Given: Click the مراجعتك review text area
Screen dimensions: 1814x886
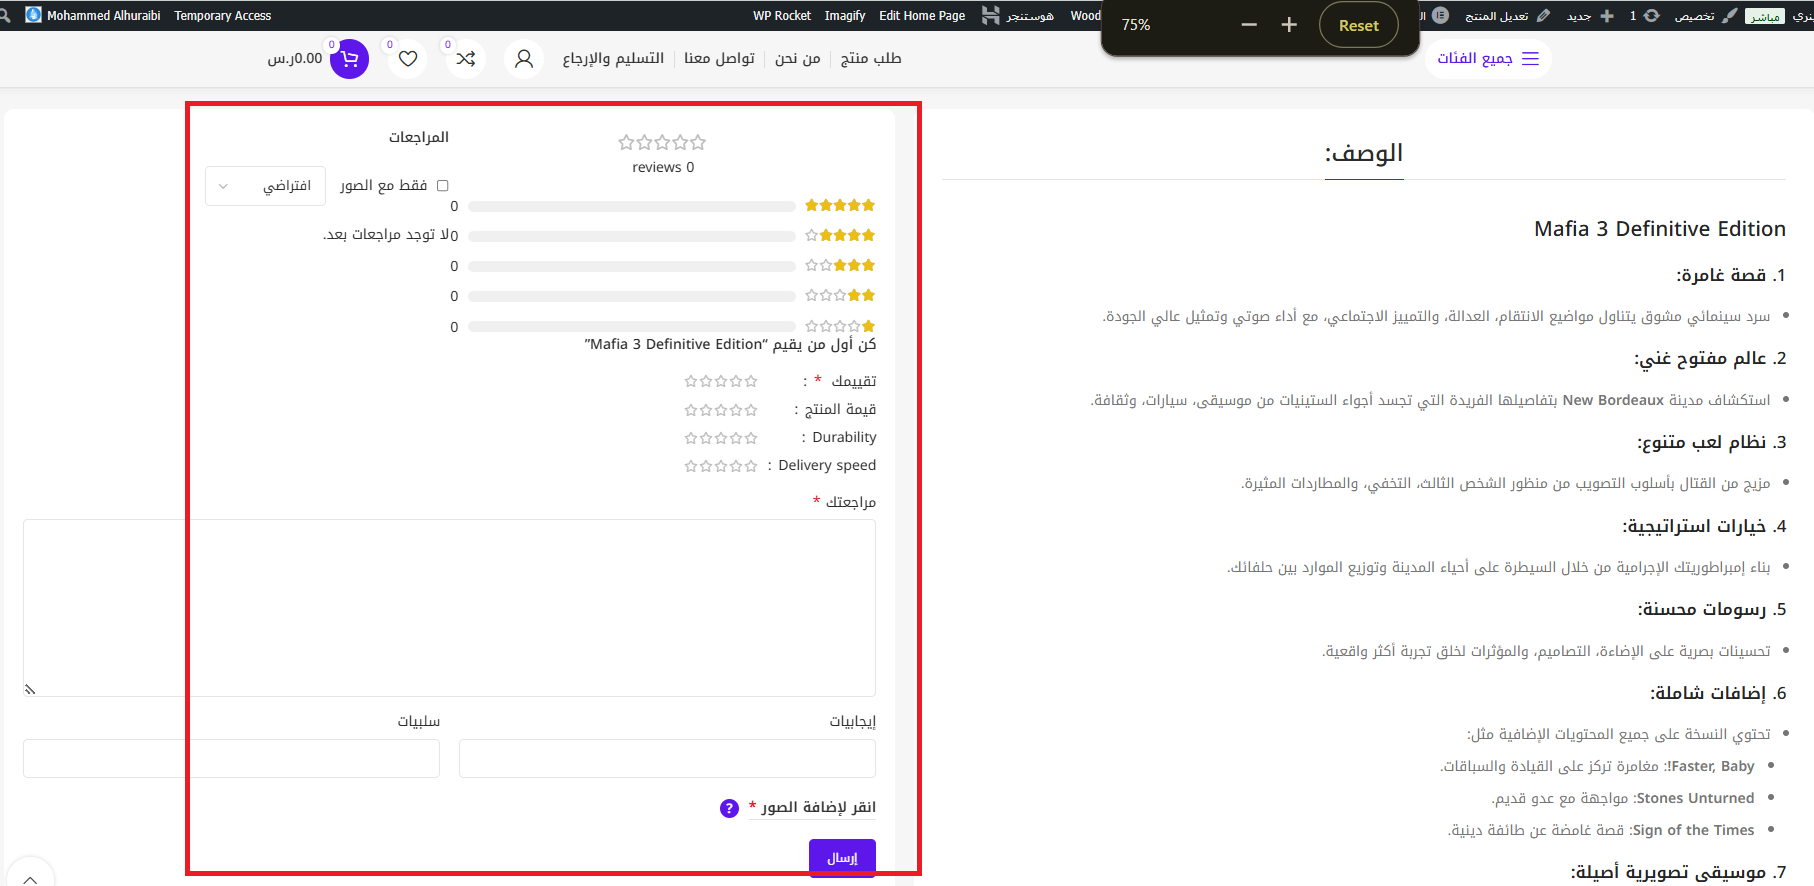Looking at the screenshot, I should pos(449,608).
